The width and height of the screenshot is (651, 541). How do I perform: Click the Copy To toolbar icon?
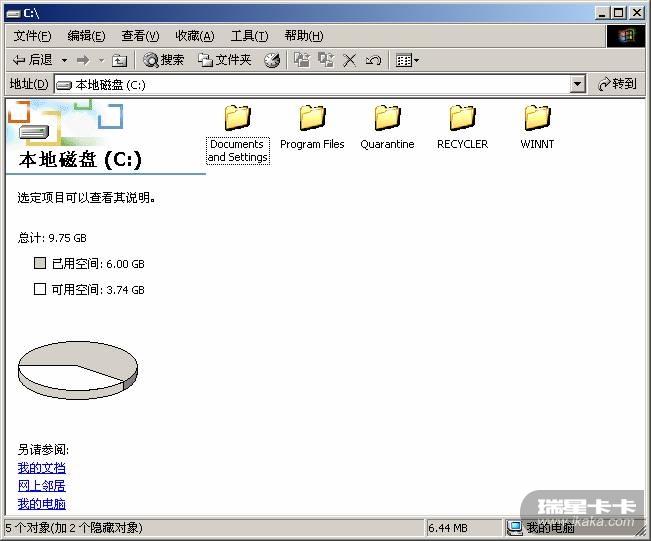click(326, 60)
